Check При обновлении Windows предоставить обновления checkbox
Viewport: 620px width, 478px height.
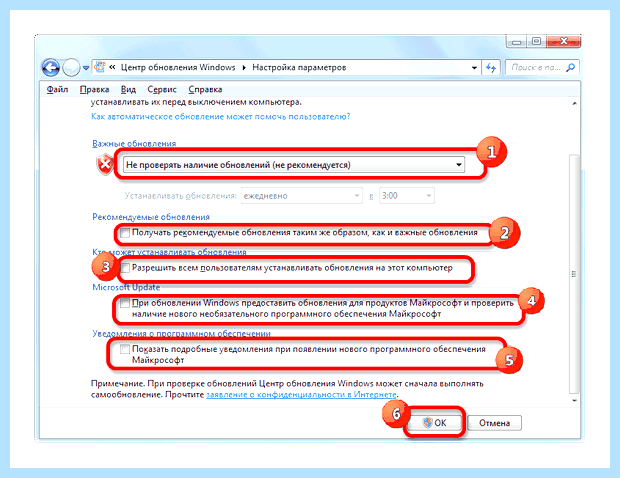(x=125, y=303)
